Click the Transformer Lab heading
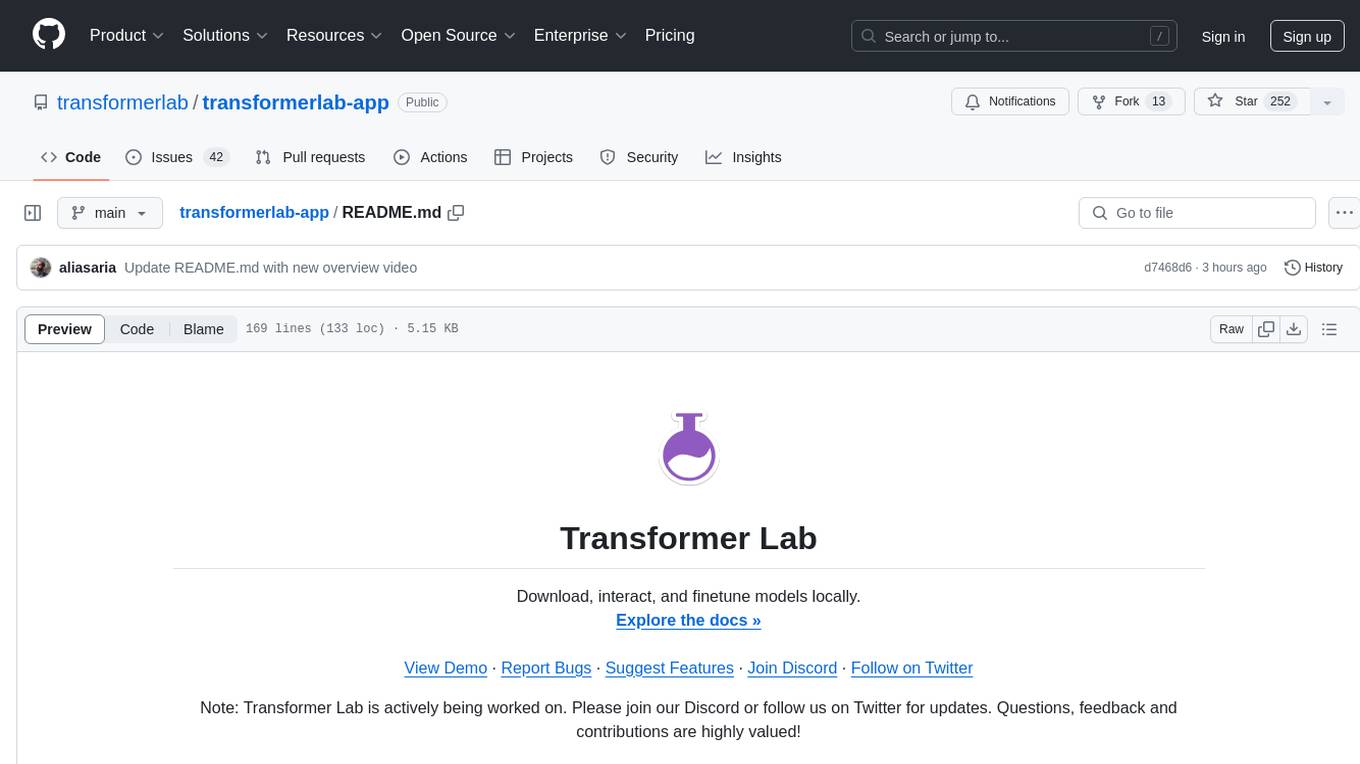This screenshot has height=764, width=1360. pyautogui.click(x=688, y=538)
